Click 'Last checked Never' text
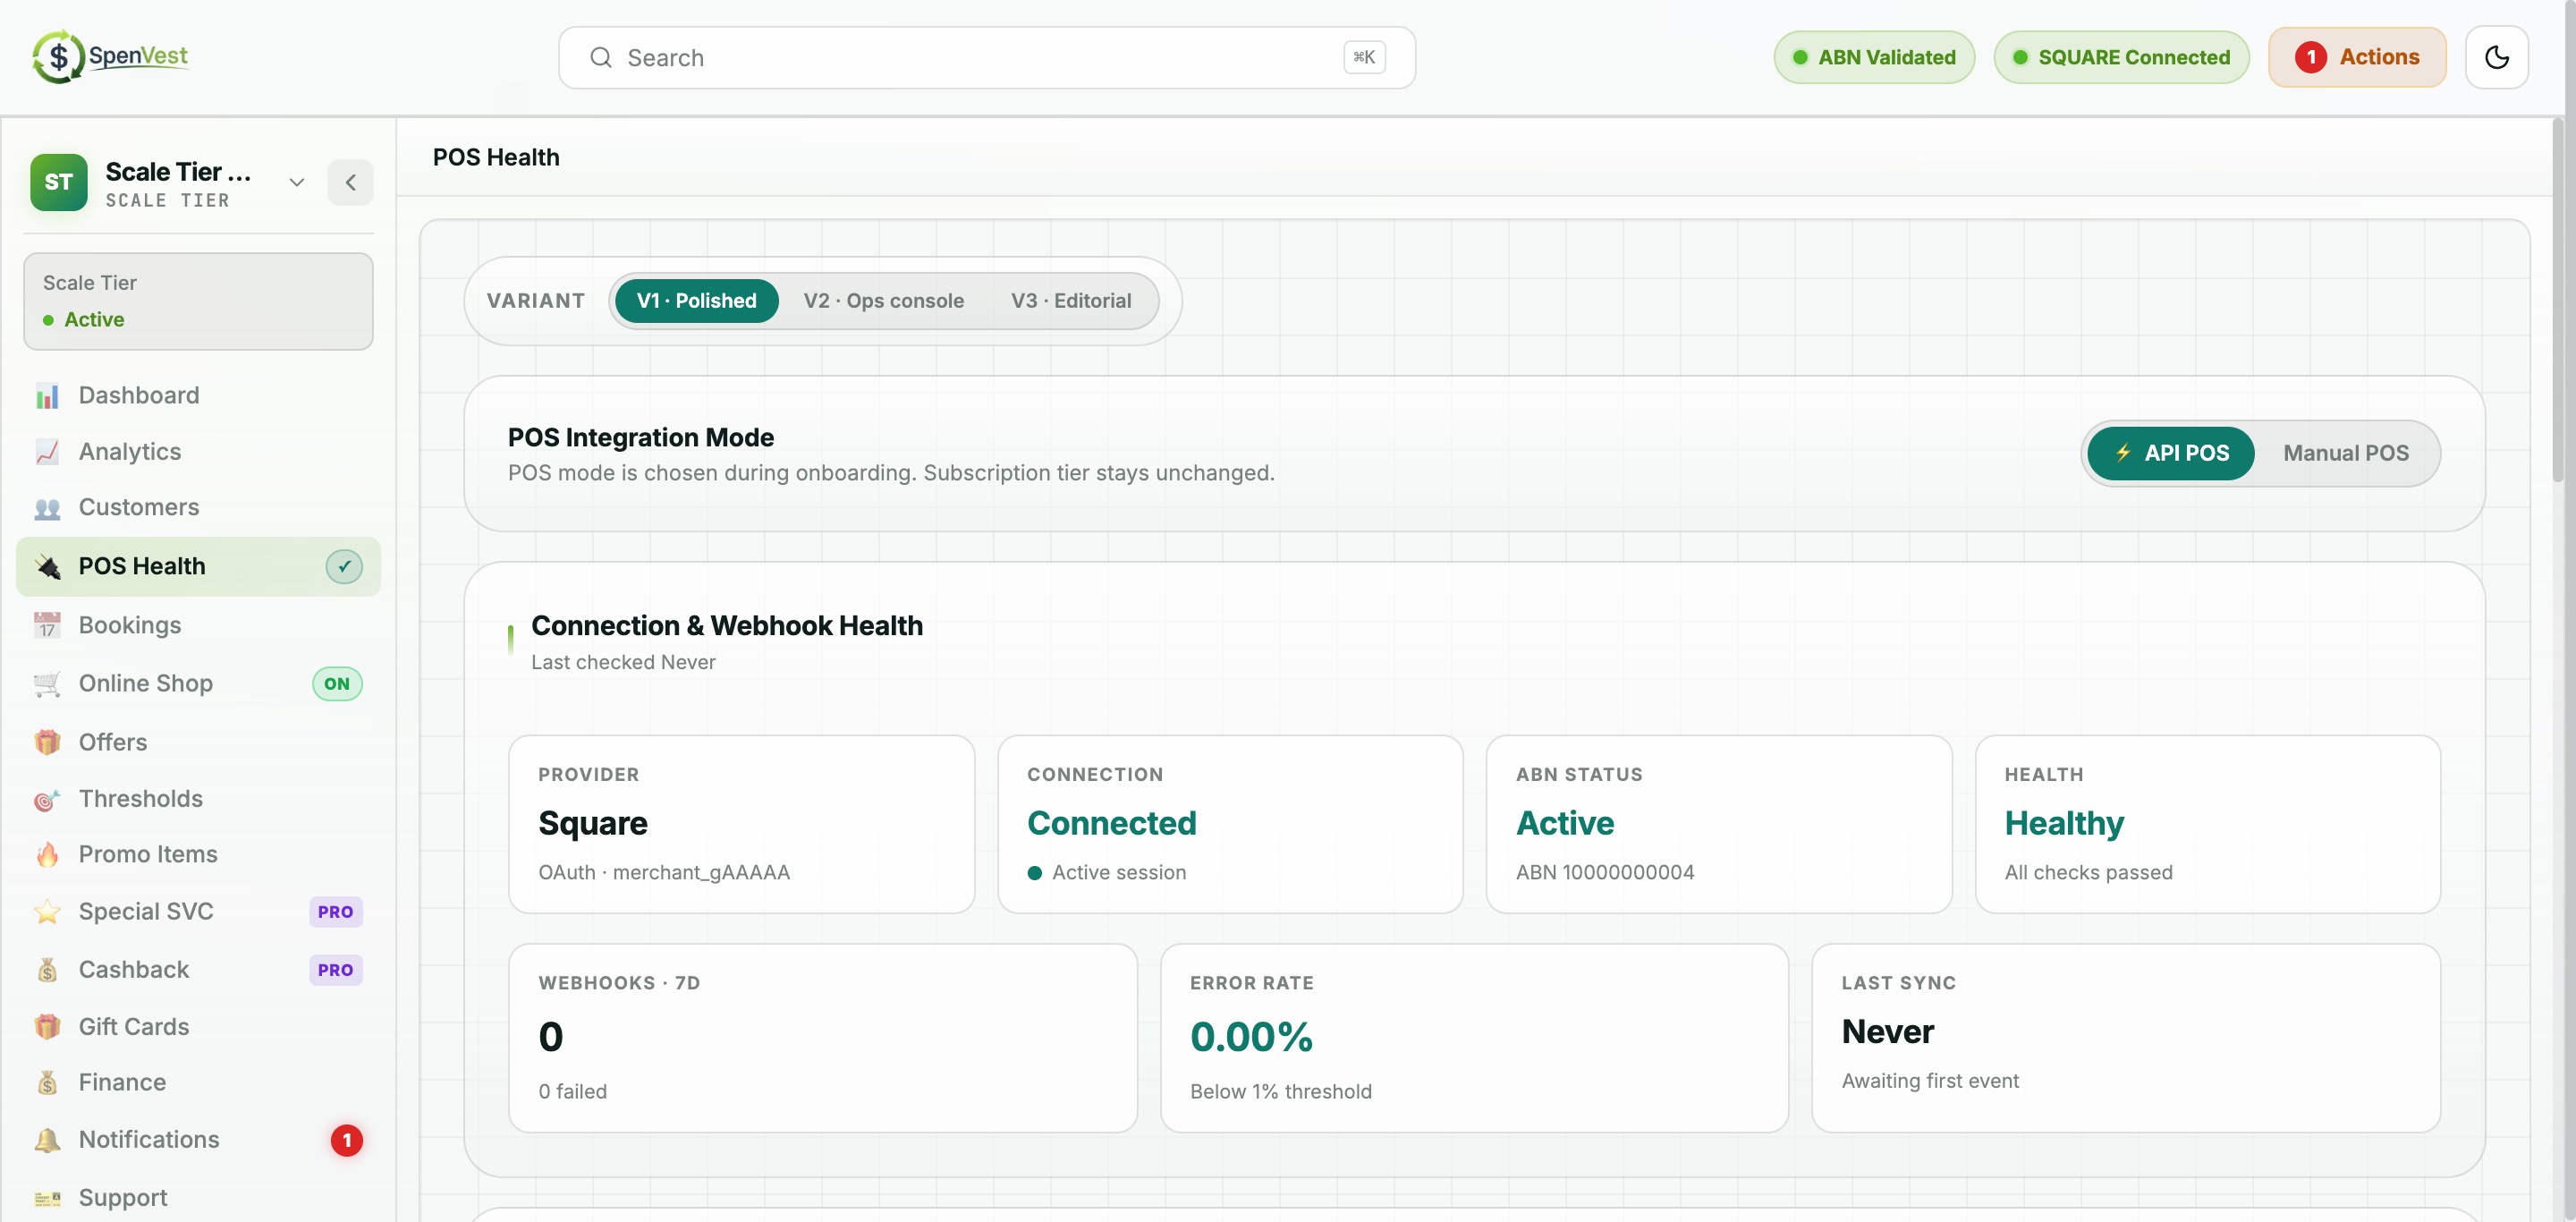Image resolution: width=2576 pixels, height=1222 pixels. 623,662
